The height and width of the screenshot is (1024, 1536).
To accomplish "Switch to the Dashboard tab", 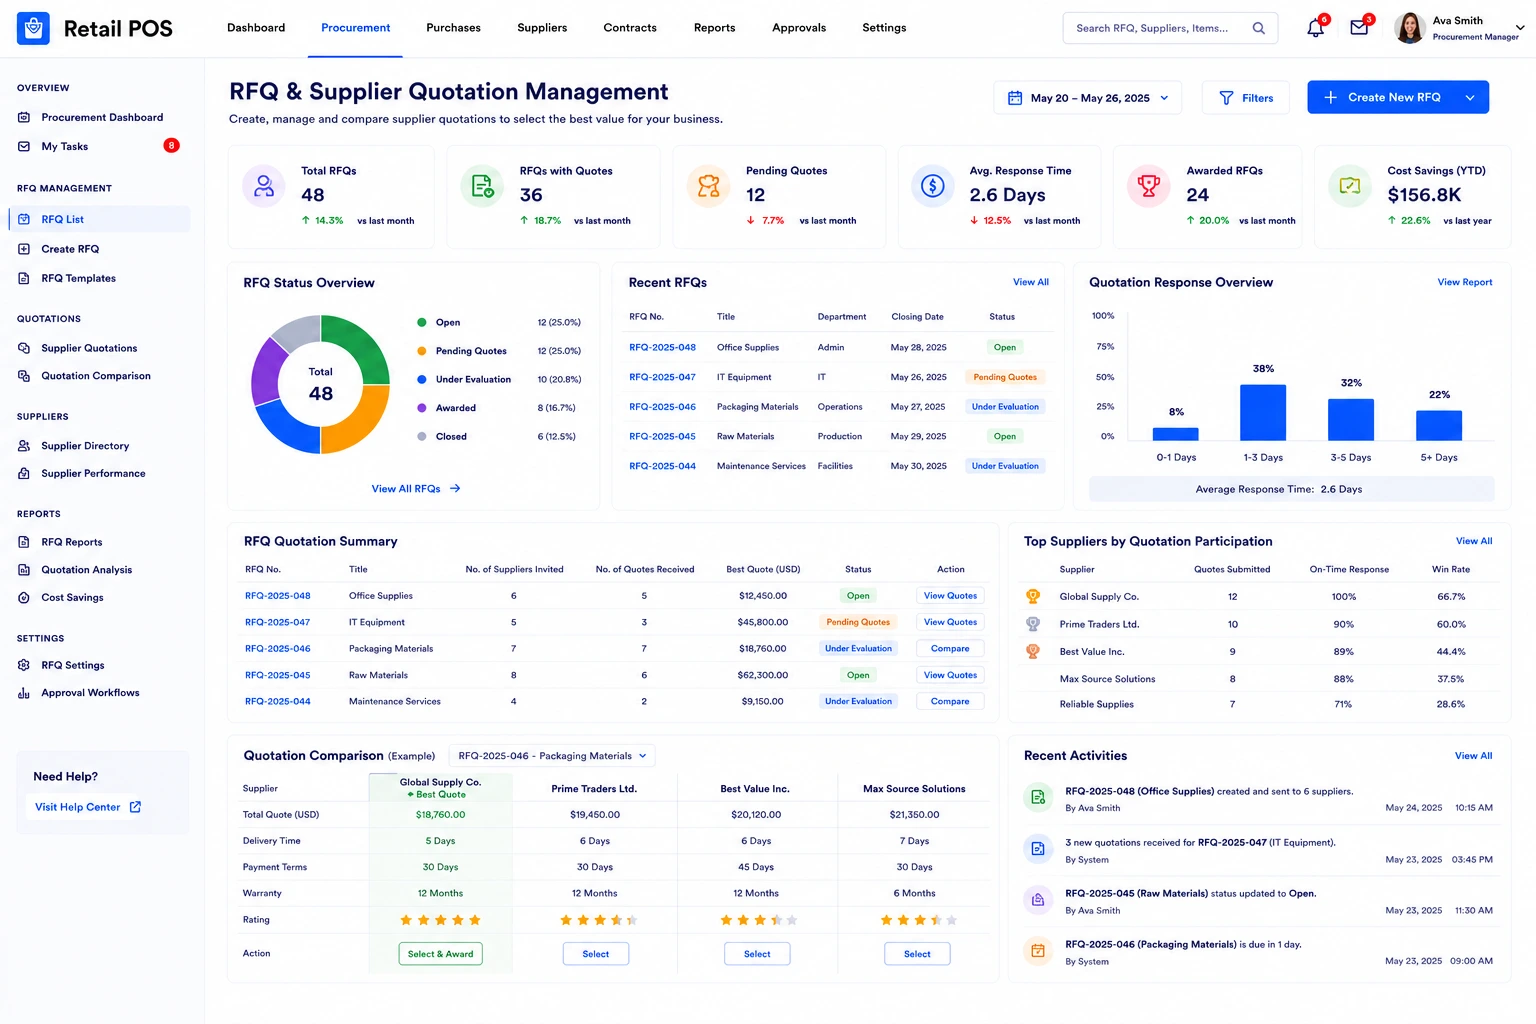I will click(256, 28).
